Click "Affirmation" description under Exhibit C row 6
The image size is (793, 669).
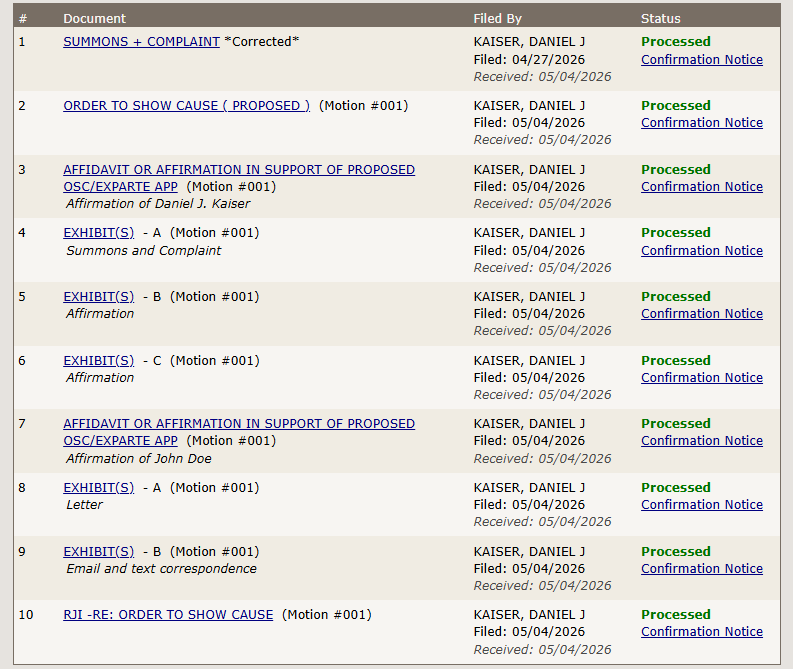pyautogui.click(x=100, y=378)
